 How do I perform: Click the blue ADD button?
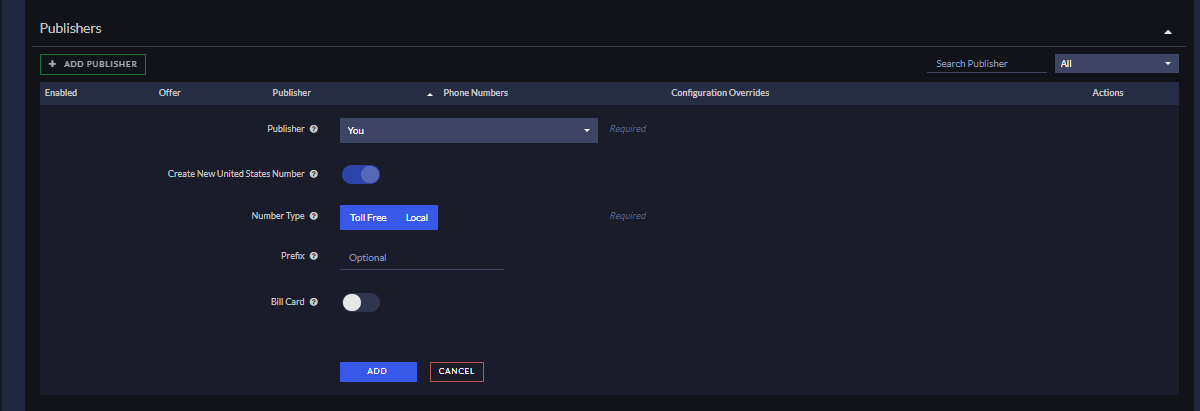(378, 371)
